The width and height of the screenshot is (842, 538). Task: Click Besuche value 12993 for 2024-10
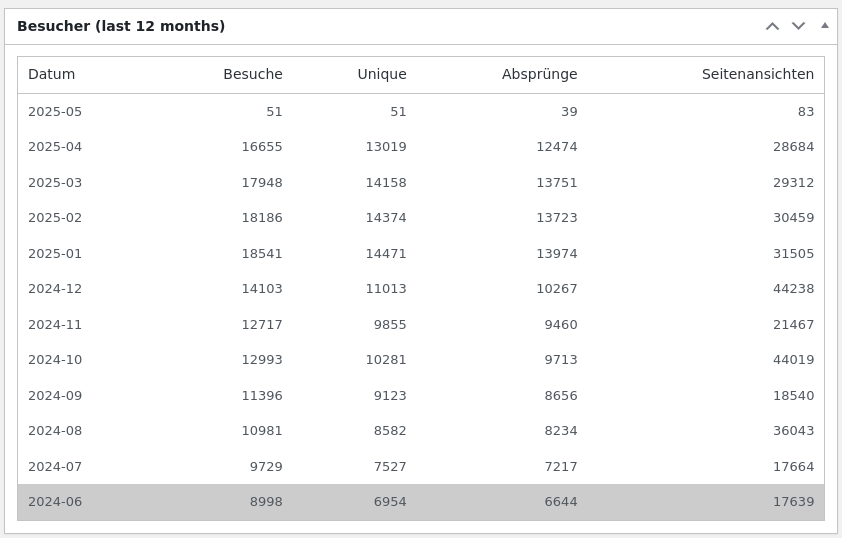tap(262, 360)
